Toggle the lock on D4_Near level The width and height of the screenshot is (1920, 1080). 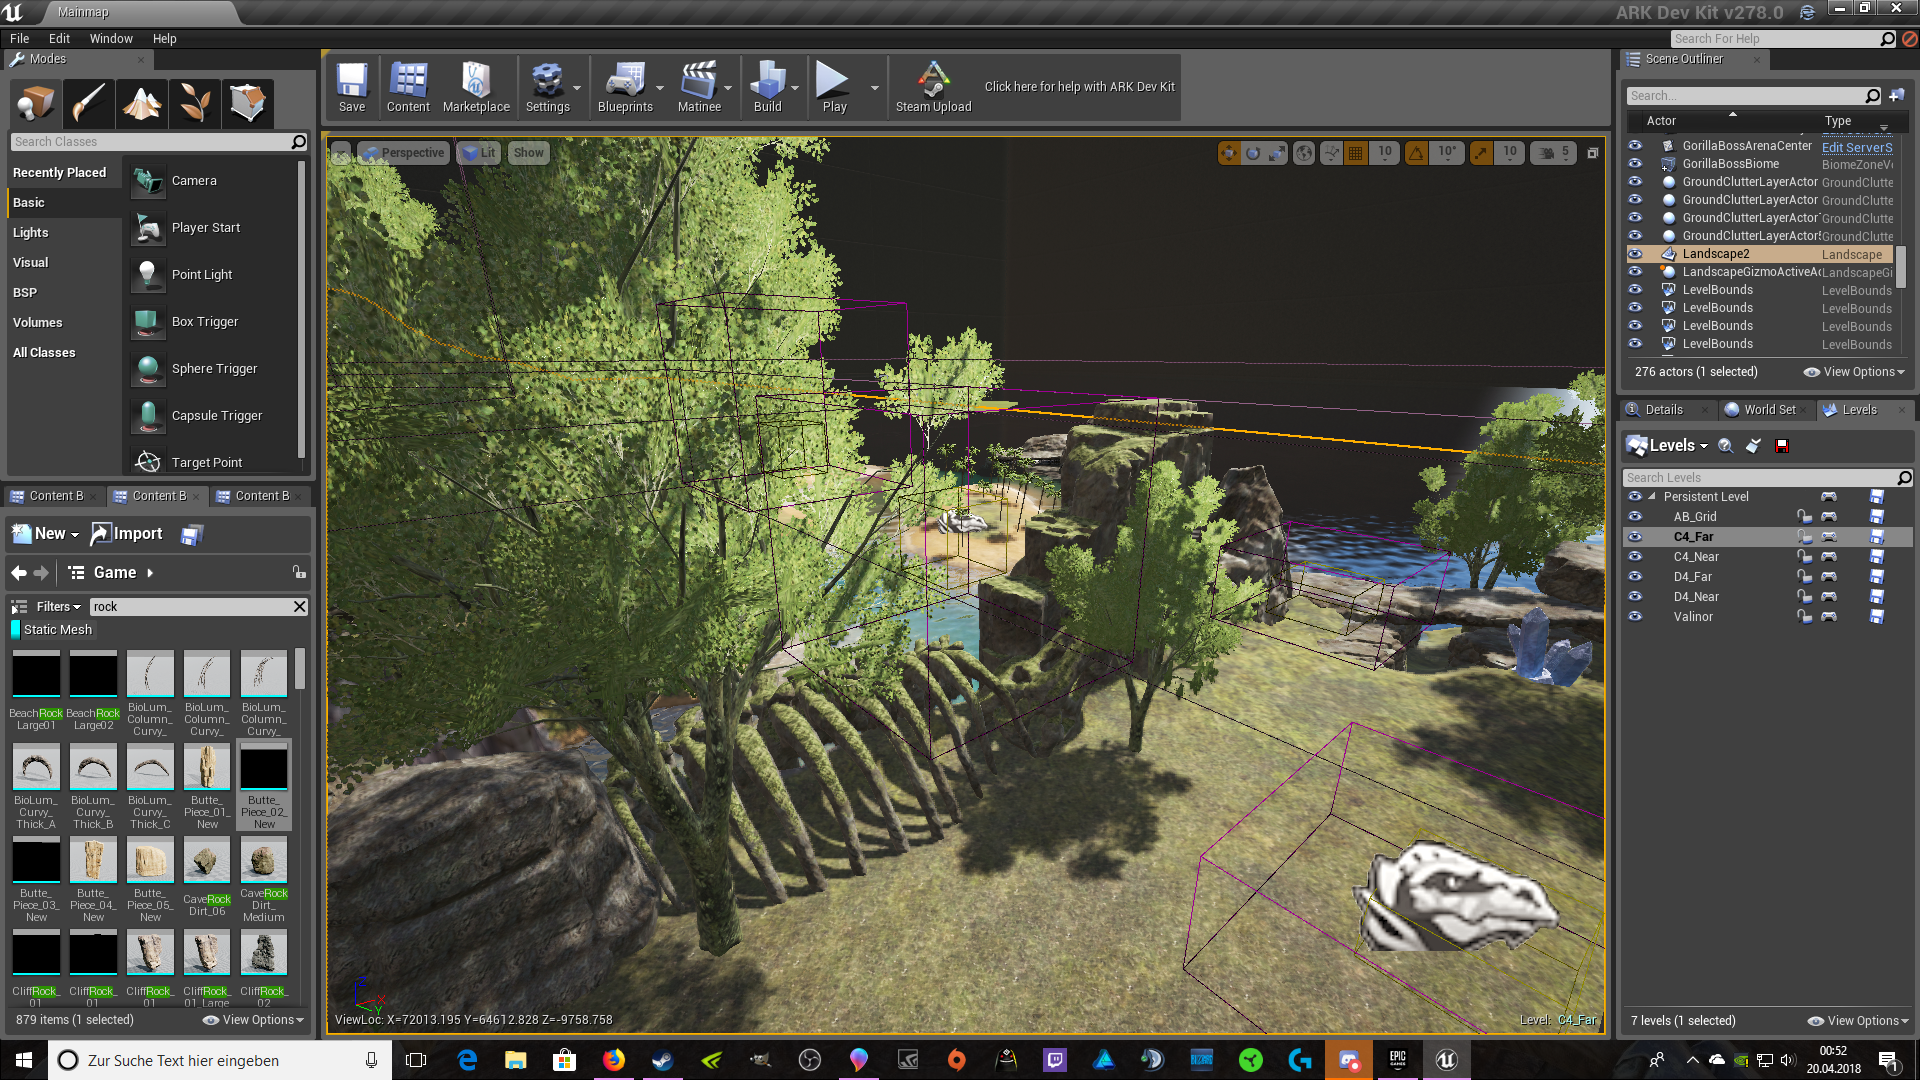tap(1804, 597)
